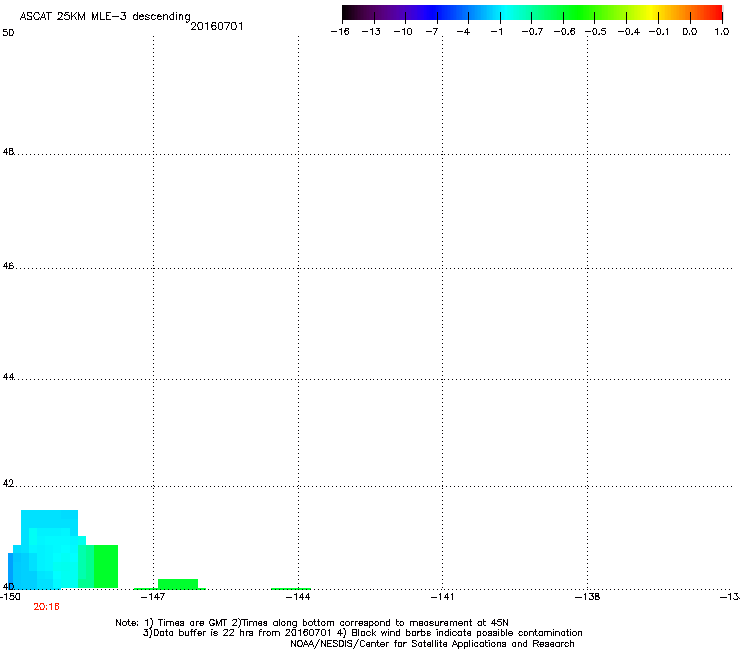
Task: Click the -0.6 color scale label
Action: [564, 32]
